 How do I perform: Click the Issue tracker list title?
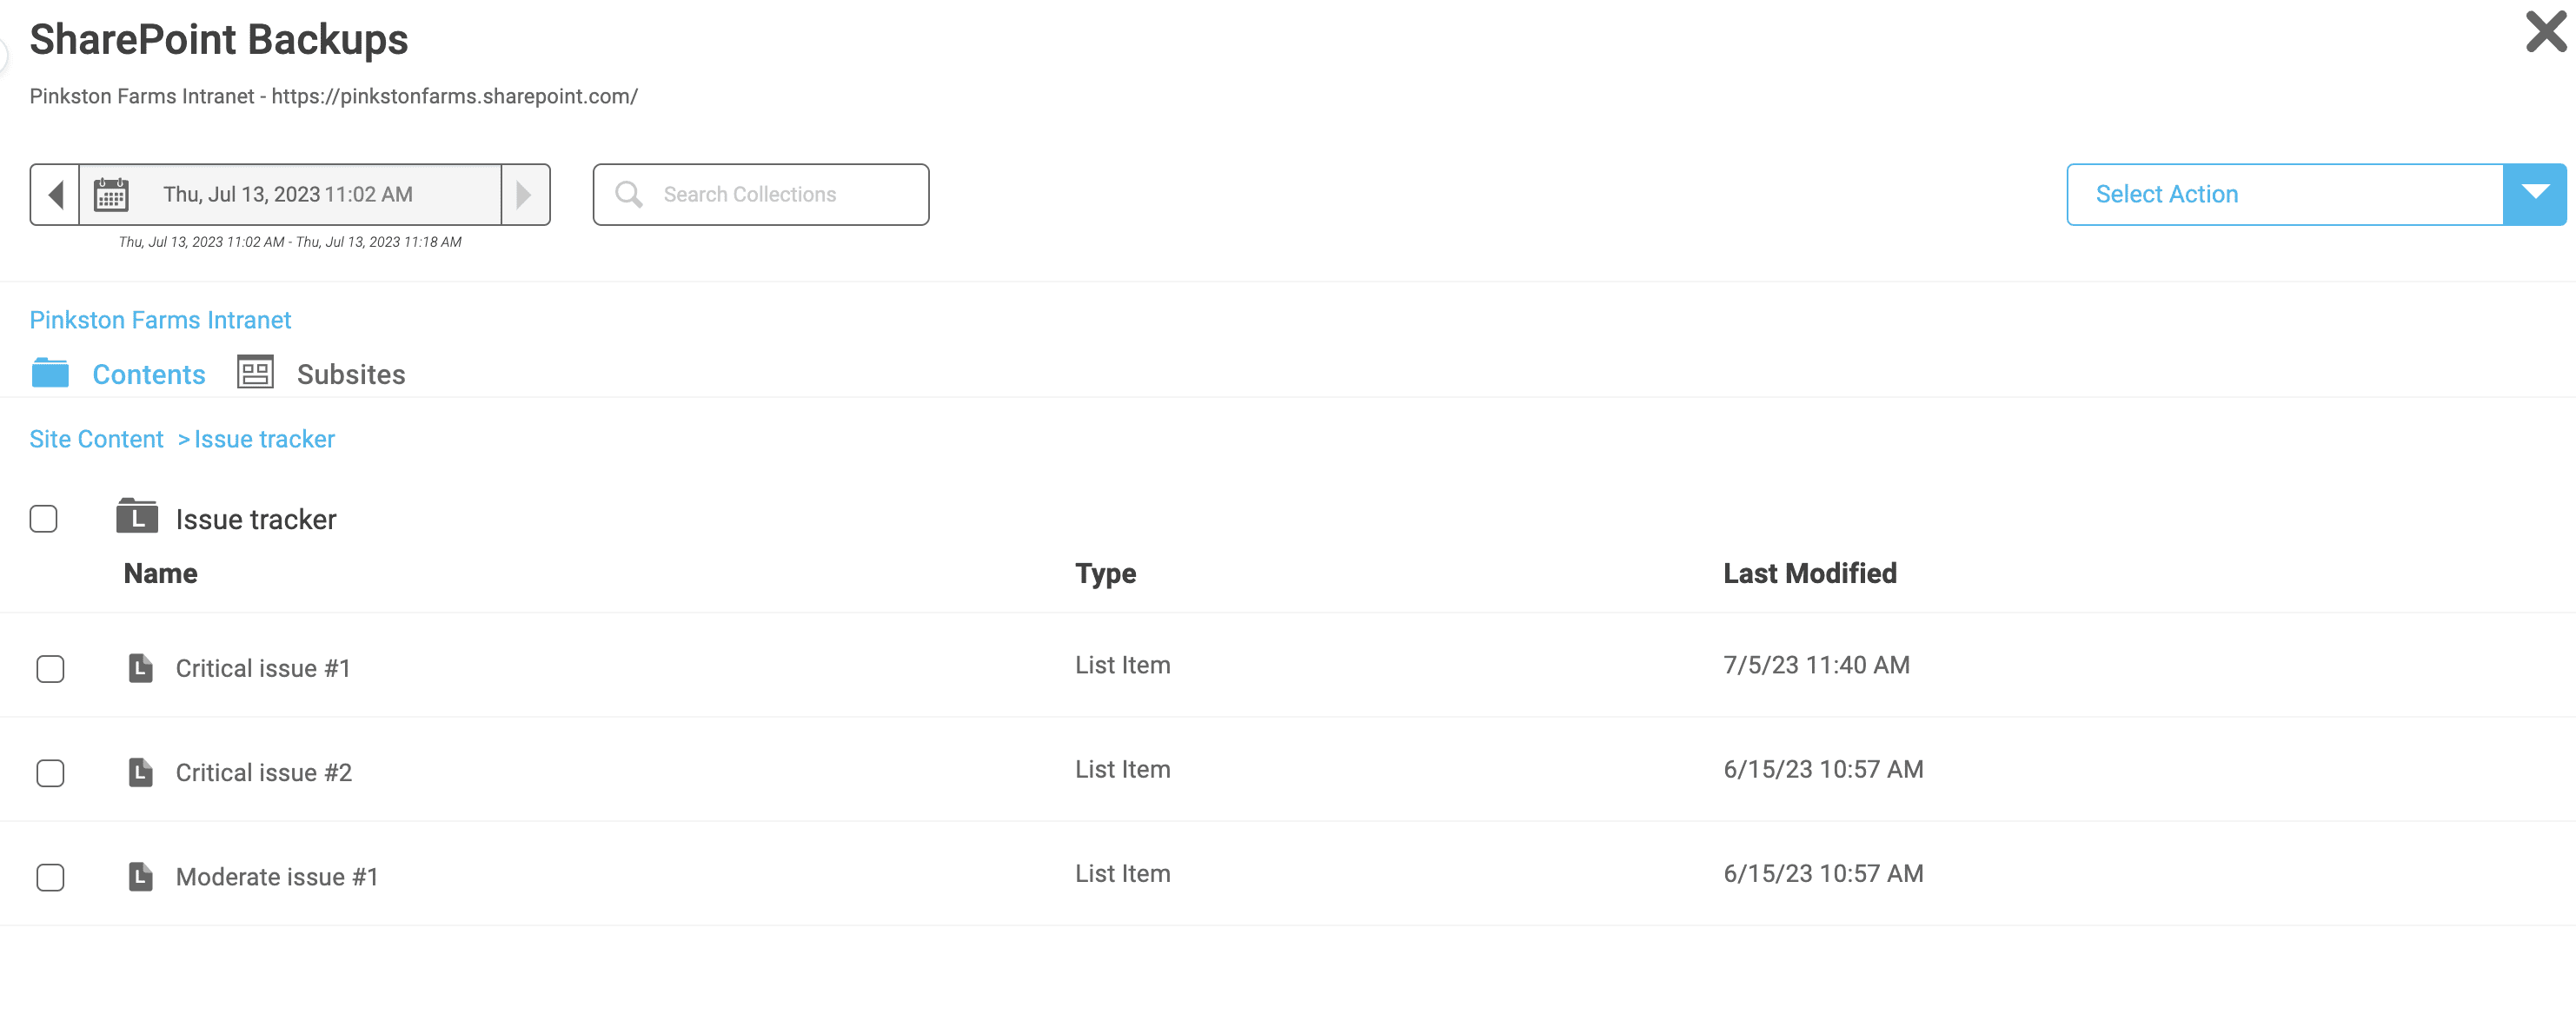click(x=256, y=519)
